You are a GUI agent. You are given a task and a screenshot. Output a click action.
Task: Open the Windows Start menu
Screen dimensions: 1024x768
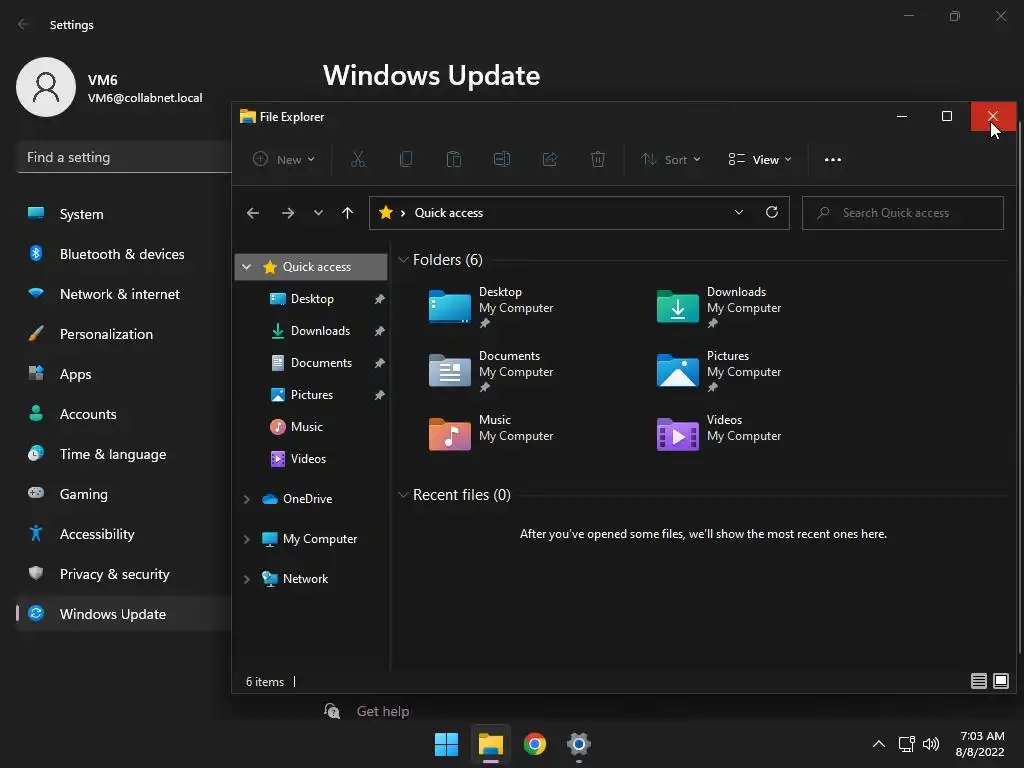447,744
